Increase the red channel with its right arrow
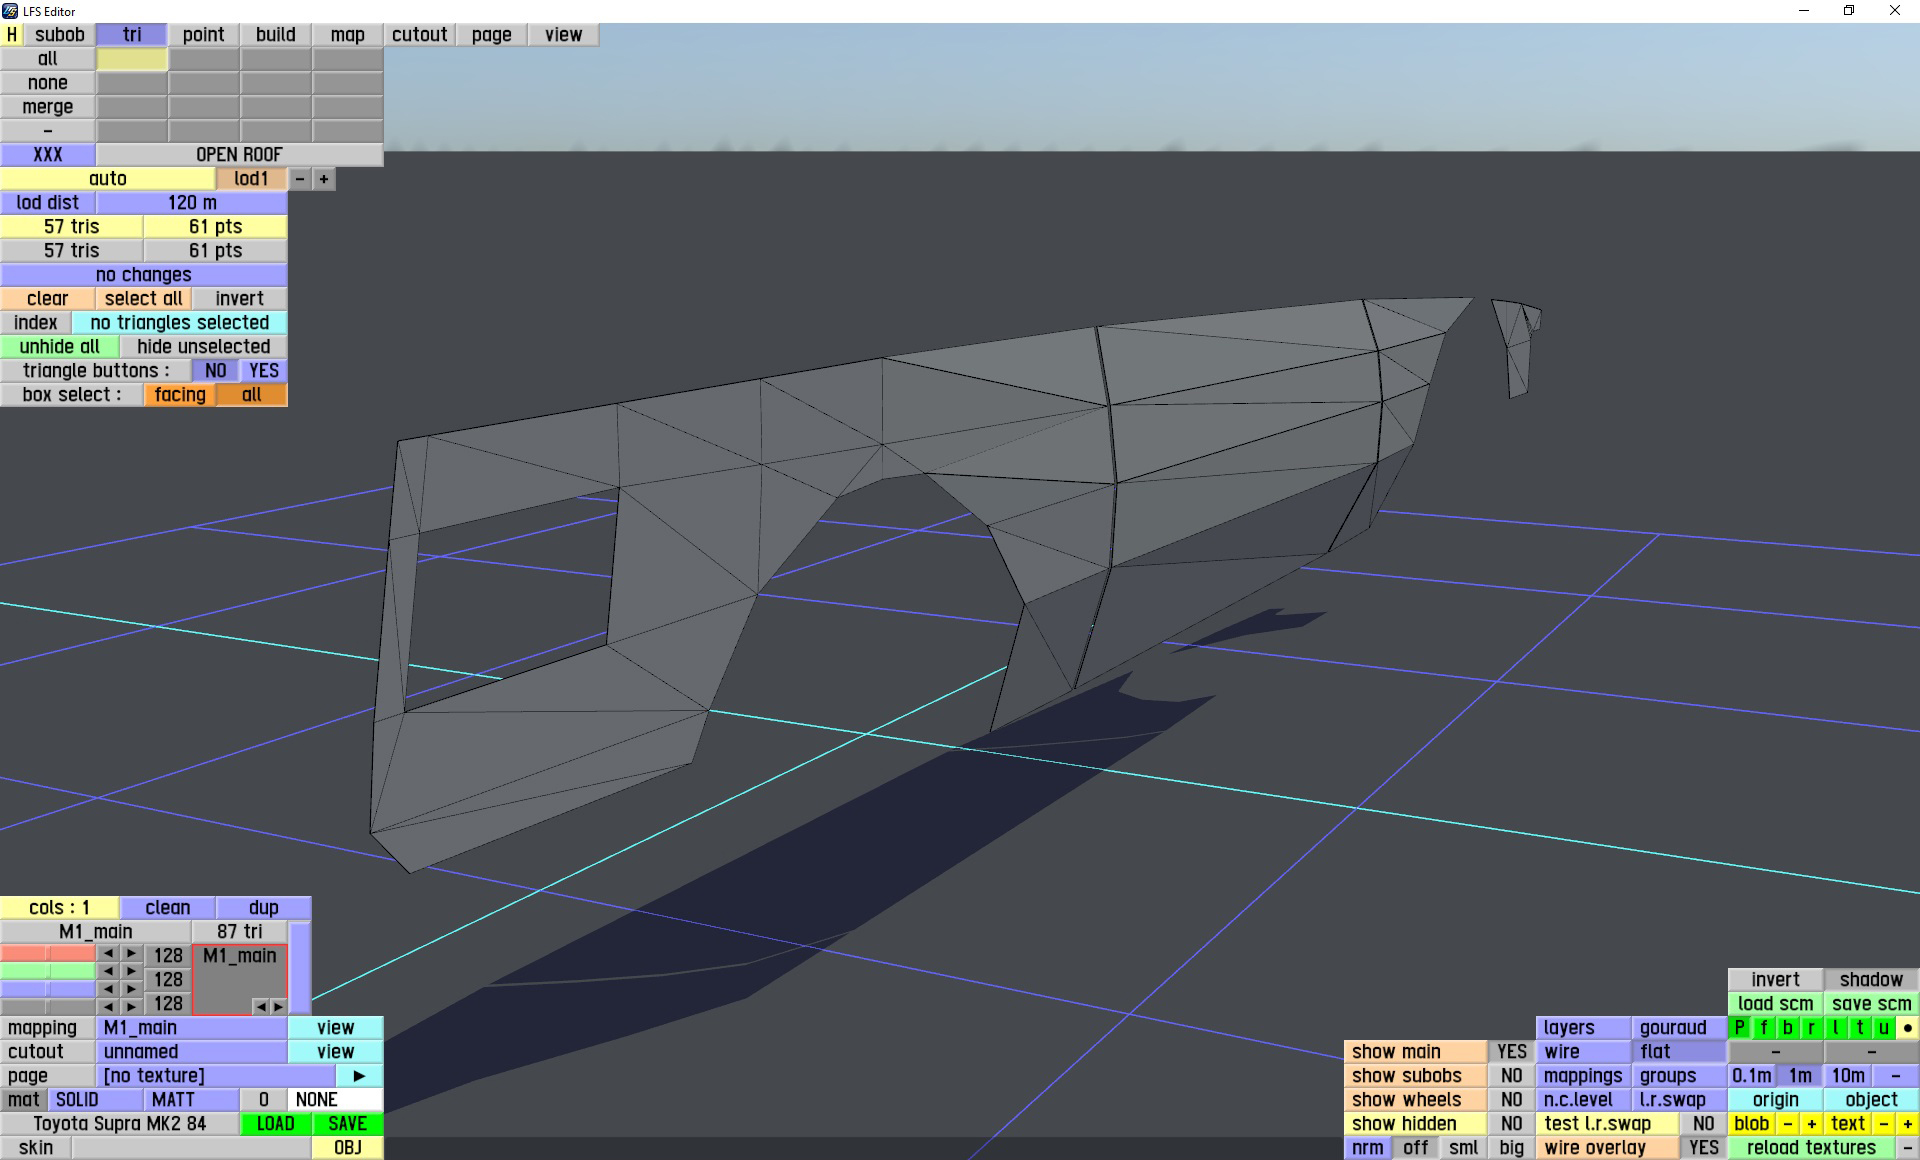This screenshot has height=1160, width=1920. click(131, 954)
